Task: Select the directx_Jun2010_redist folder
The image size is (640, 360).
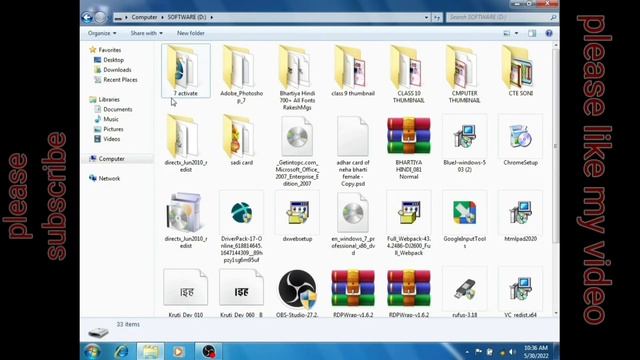Action: pos(186,144)
